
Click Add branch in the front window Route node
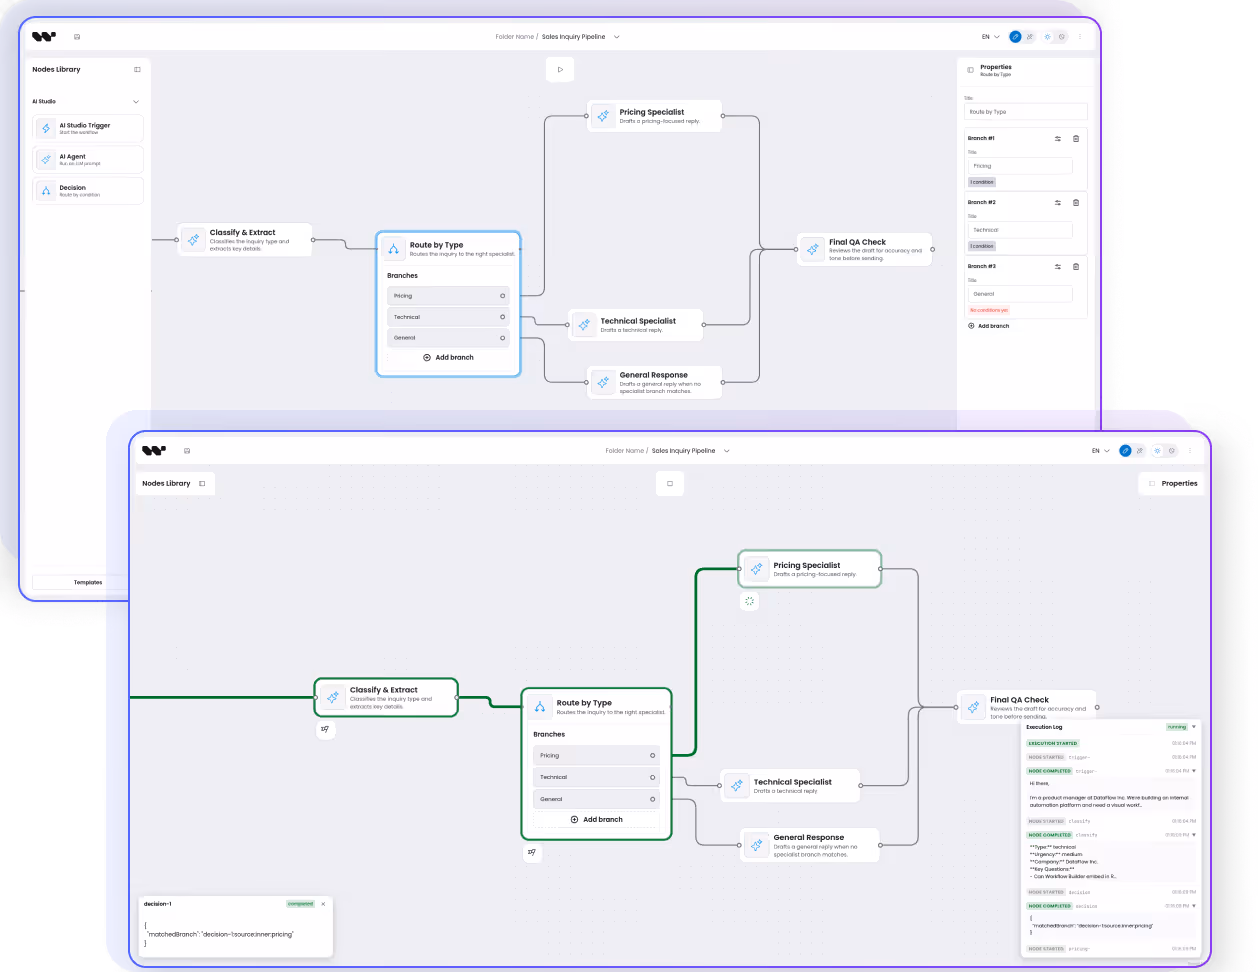click(x=596, y=819)
